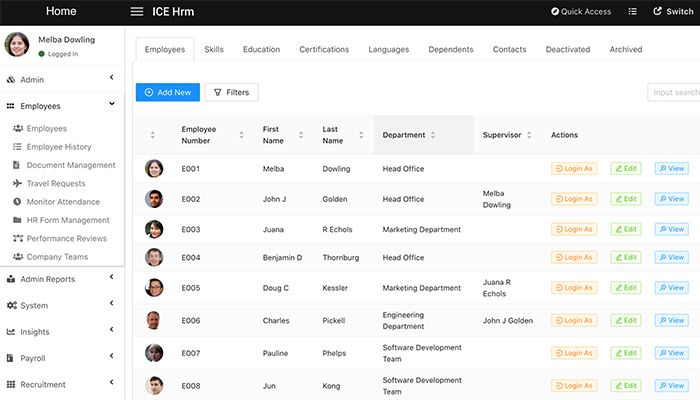Click the Document Management file icon

18,165
